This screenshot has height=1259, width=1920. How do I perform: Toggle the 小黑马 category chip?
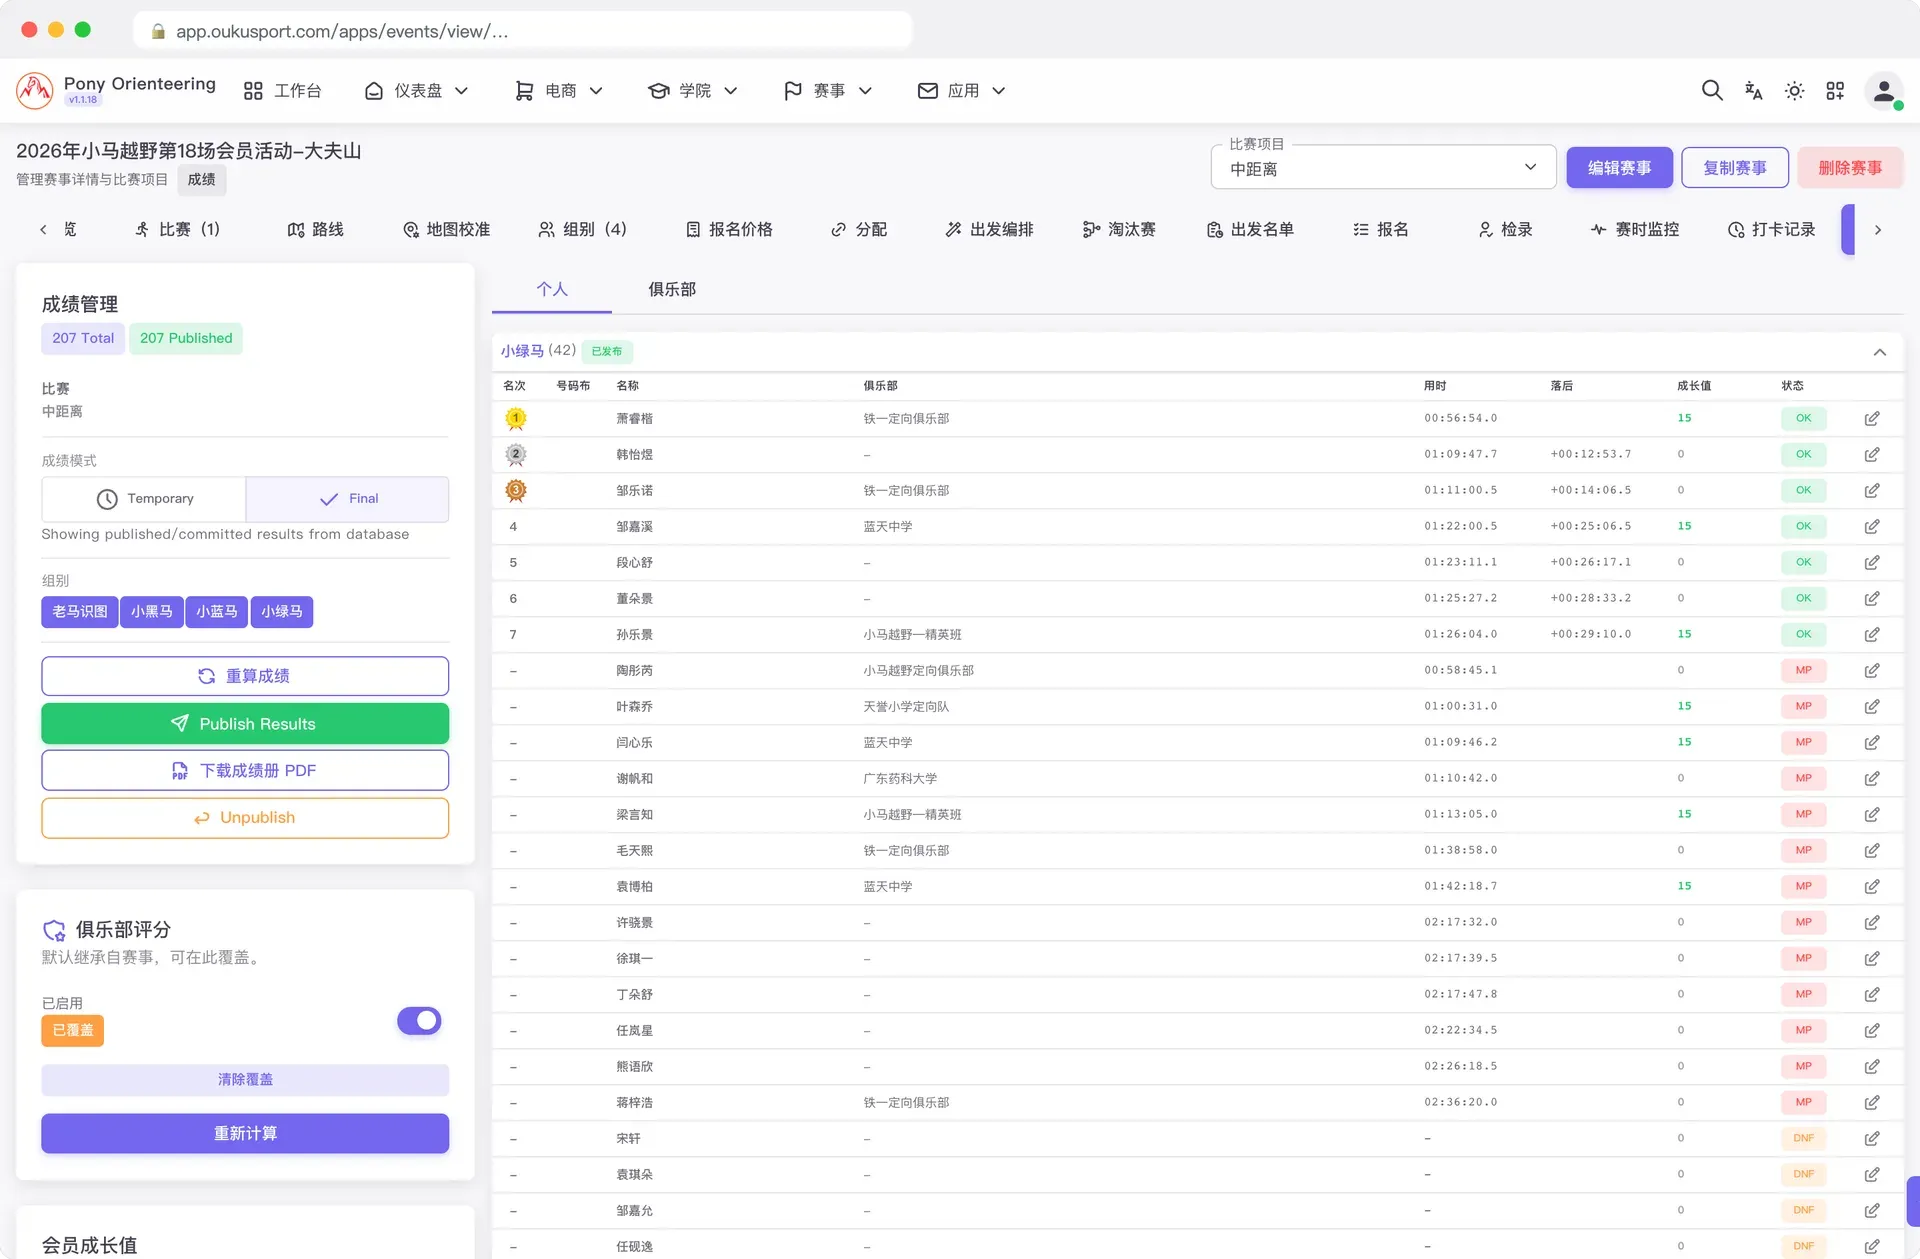coord(152,612)
